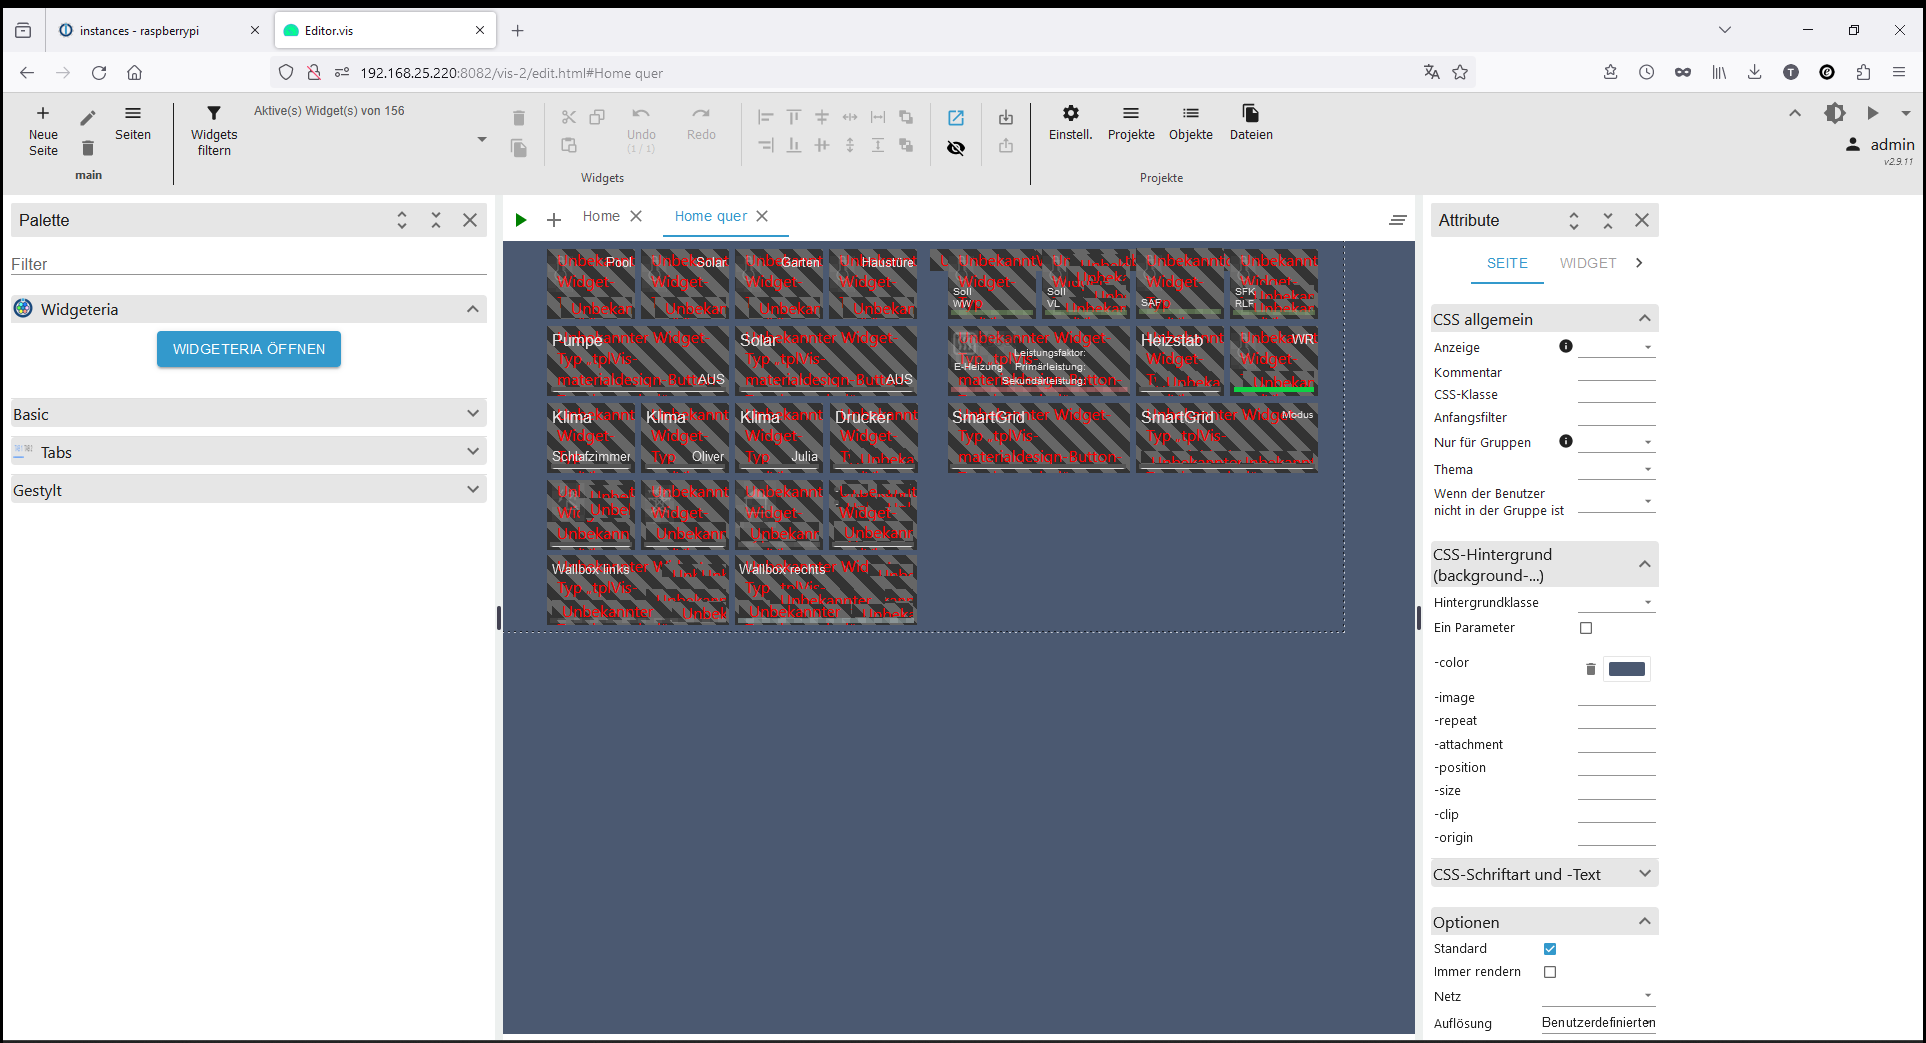
Task: Expand all palette groups icon
Action: (x=402, y=220)
